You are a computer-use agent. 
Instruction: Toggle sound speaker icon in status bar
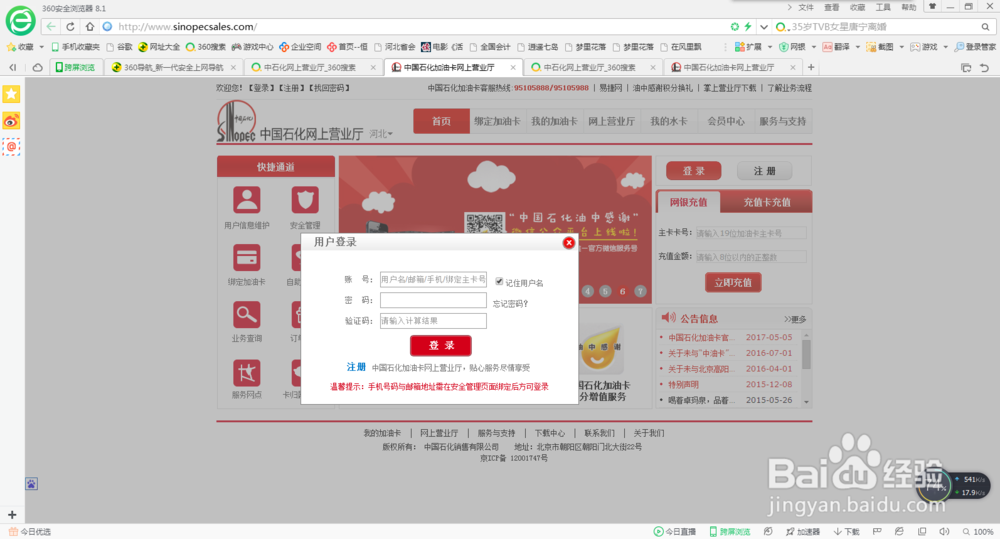[945, 531]
